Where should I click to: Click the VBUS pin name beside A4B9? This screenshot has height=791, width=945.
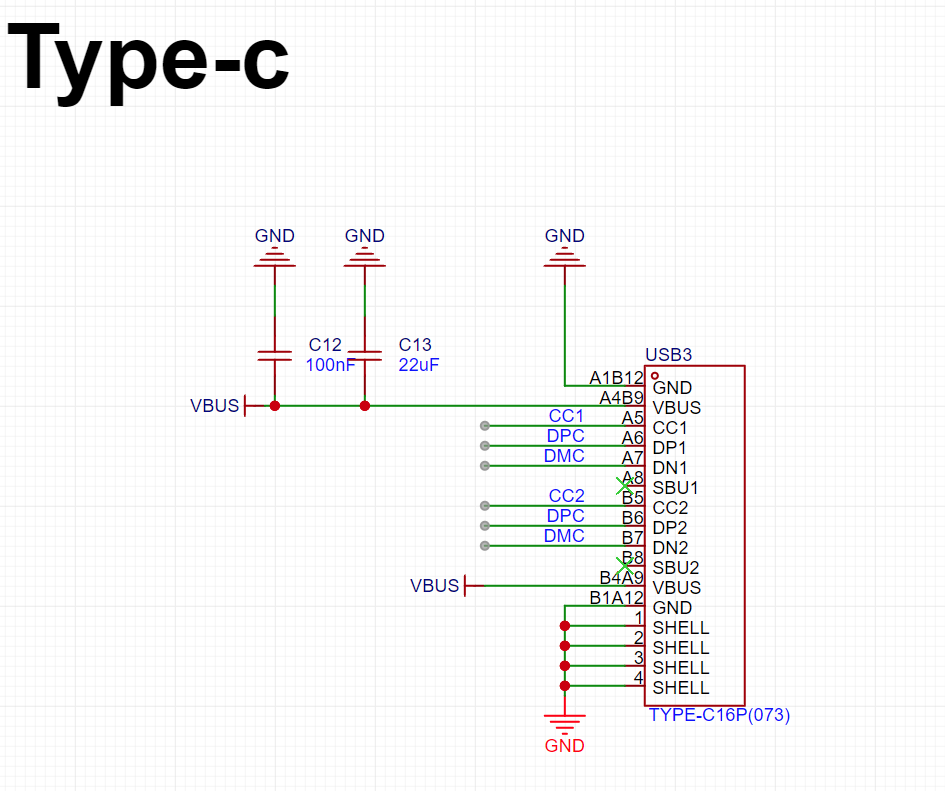[677, 408]
